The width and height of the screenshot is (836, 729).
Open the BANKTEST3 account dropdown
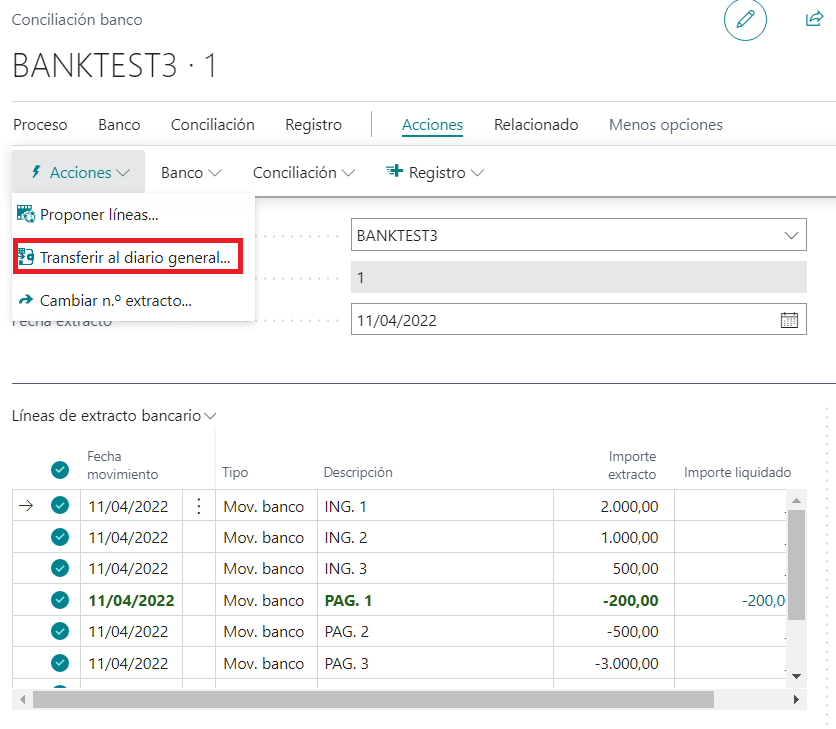[x=794, y=235]
